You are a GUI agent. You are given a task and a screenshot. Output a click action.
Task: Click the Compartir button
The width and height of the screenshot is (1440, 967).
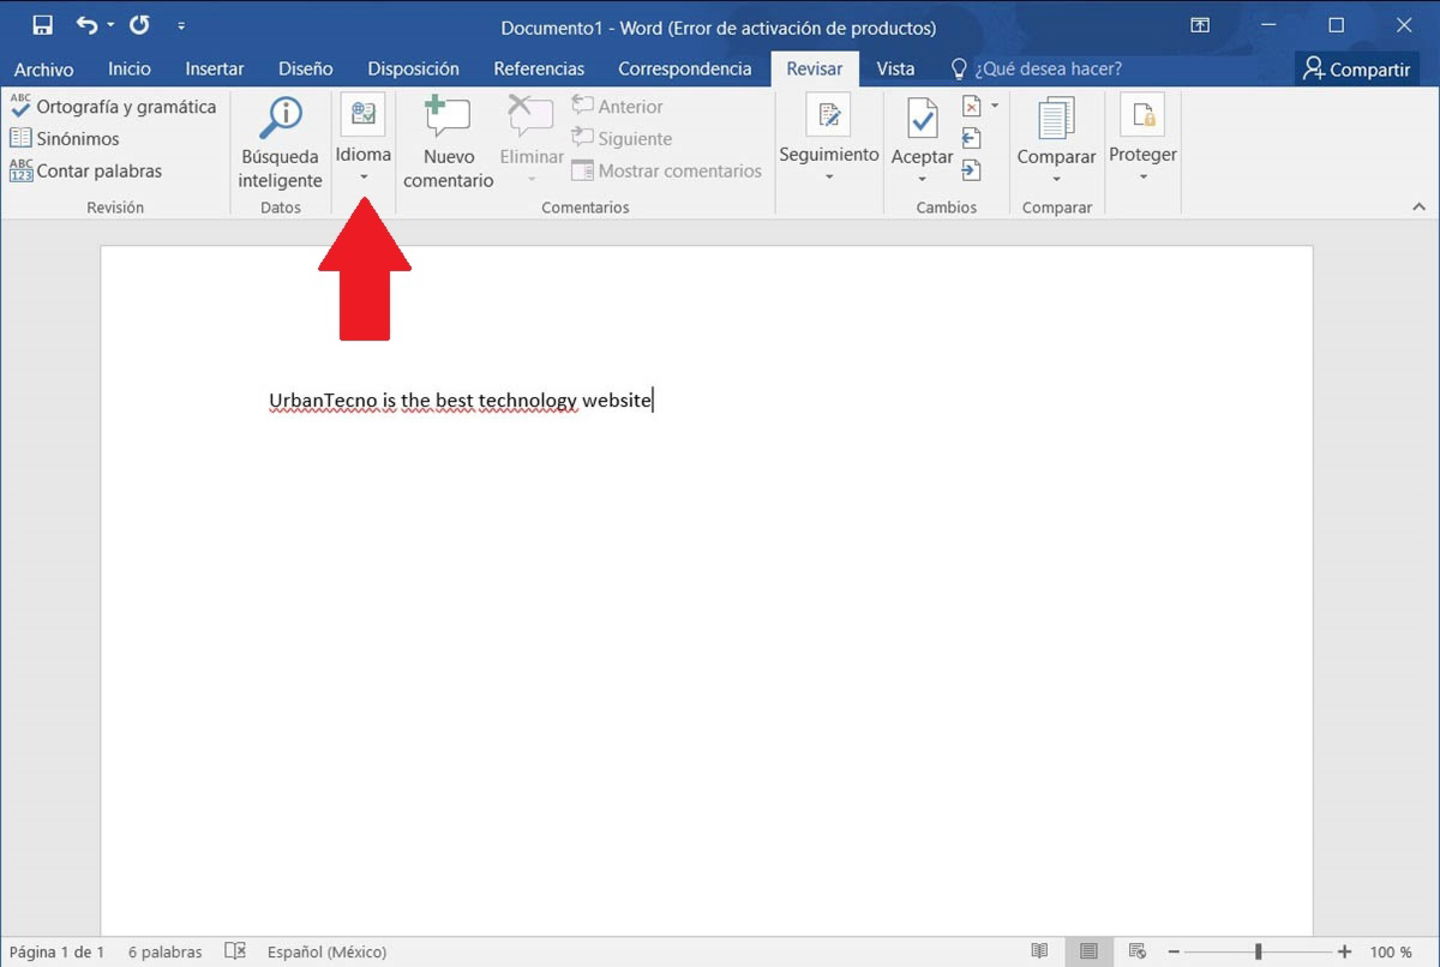[x=1356, y=69]
